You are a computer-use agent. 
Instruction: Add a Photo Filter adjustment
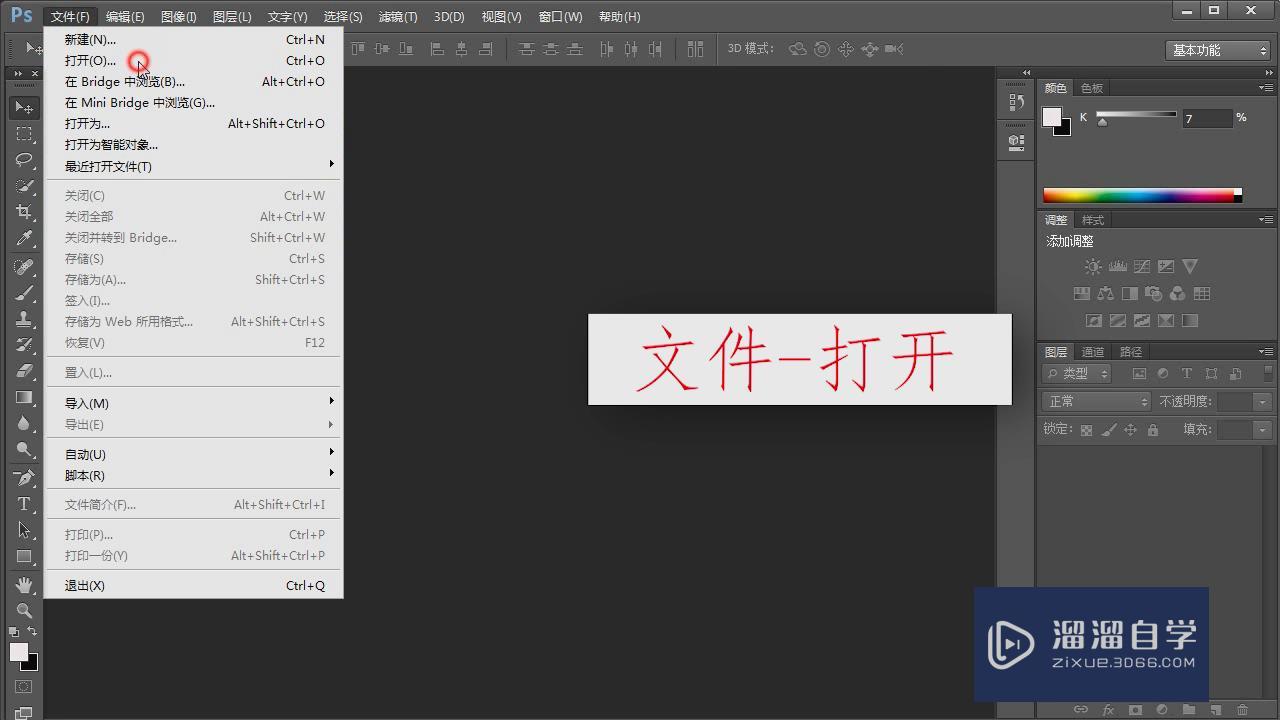1153,294
